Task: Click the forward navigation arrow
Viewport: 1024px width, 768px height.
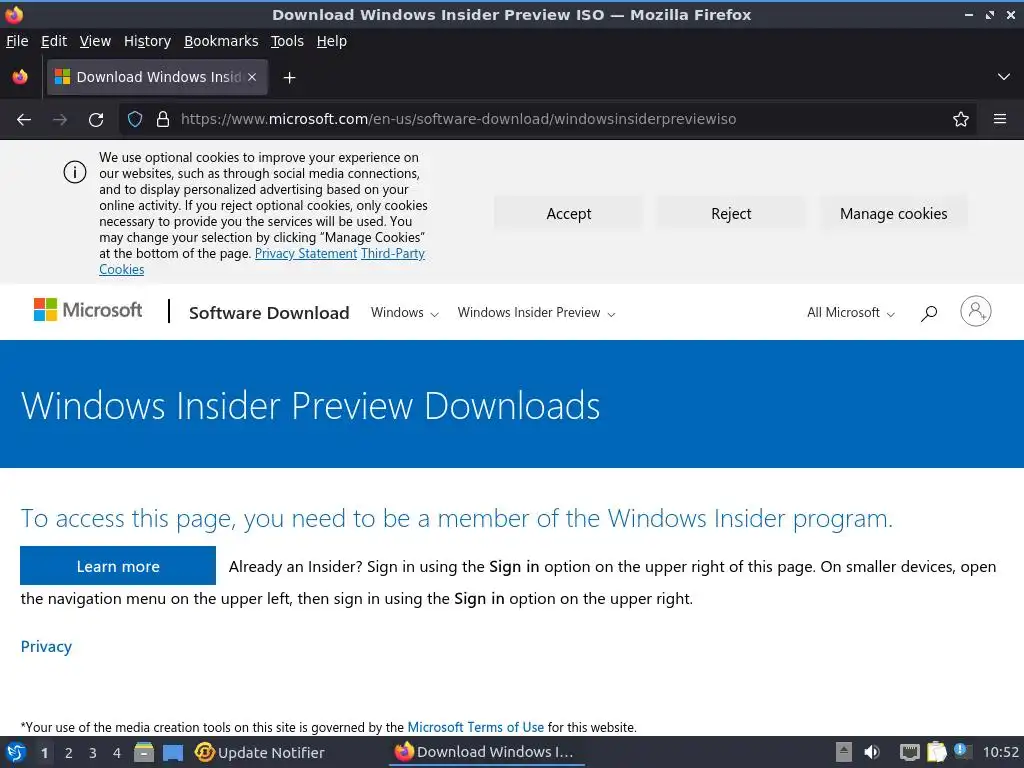Action: coord(60,120)
